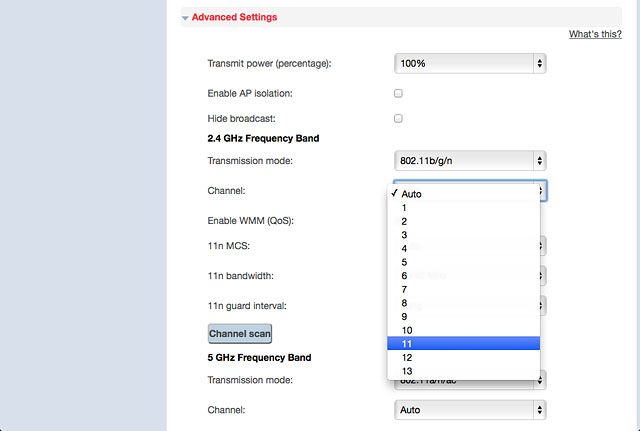Select channel 9 from the channel list
This screenshot has width=640, height=431.
click(463, 317)
